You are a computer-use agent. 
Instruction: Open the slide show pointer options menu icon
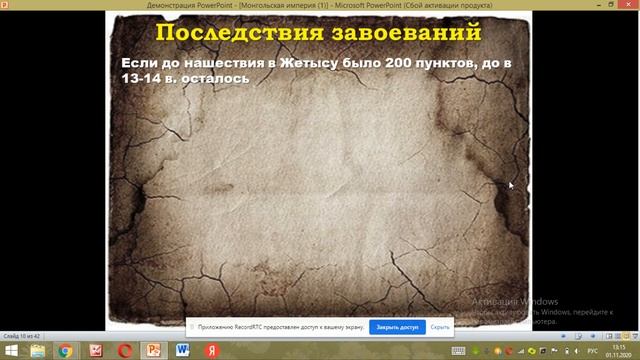click(578, 336)
